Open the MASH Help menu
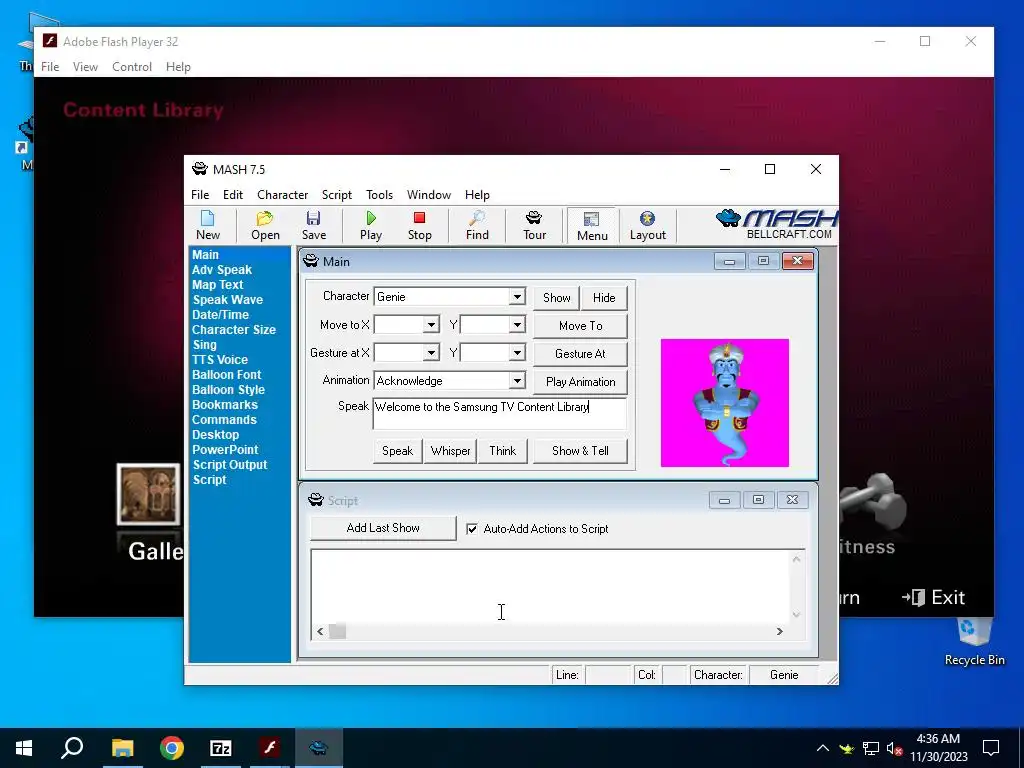The height and width of the screenshot is (768, 1024). tap(477, 195)
